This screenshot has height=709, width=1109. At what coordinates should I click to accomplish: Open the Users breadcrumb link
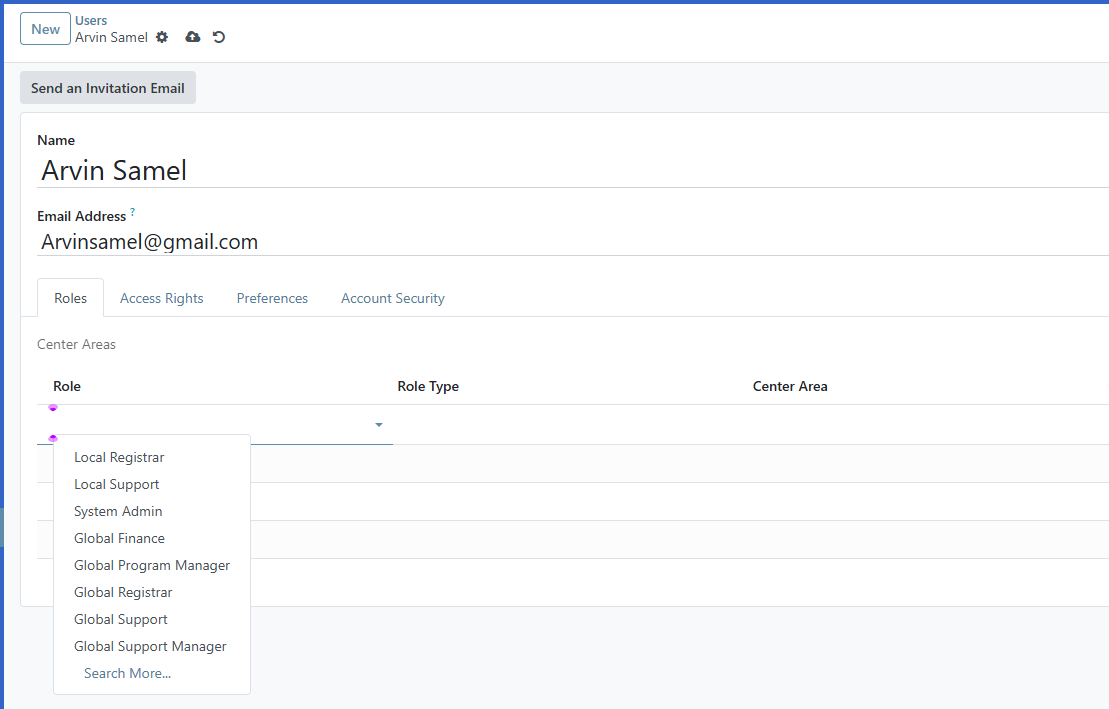(x=90, y=19)
